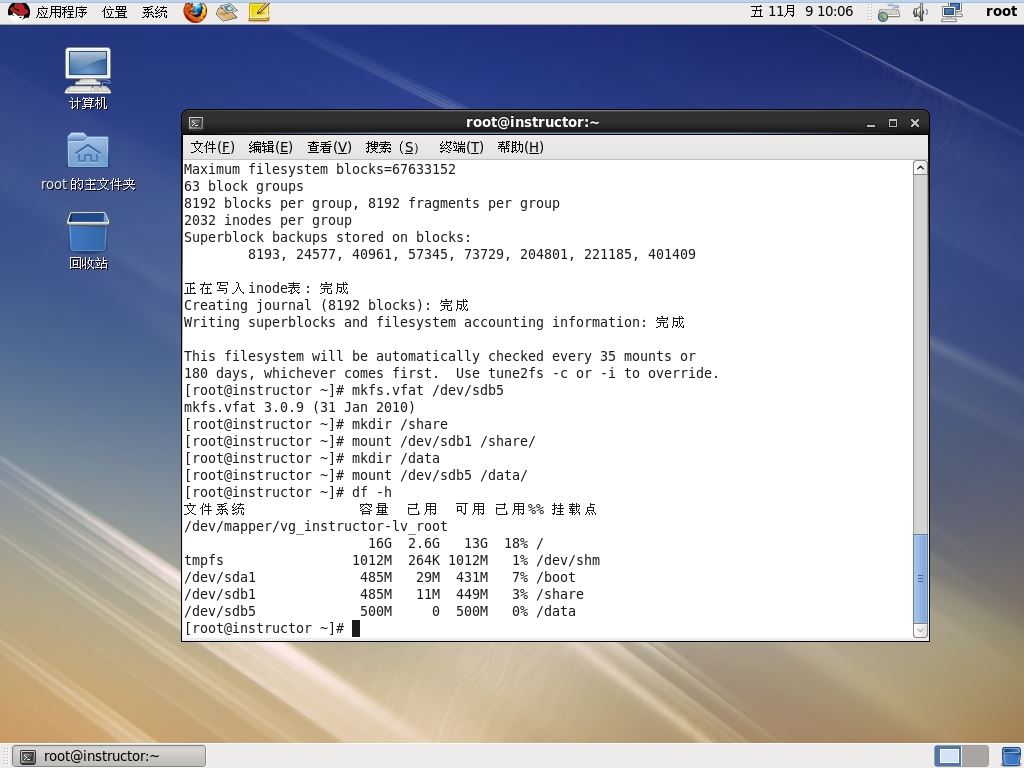Click the 'mkdir /data' command line
The width and height of the screenshot is (1024, 768).
396,458
